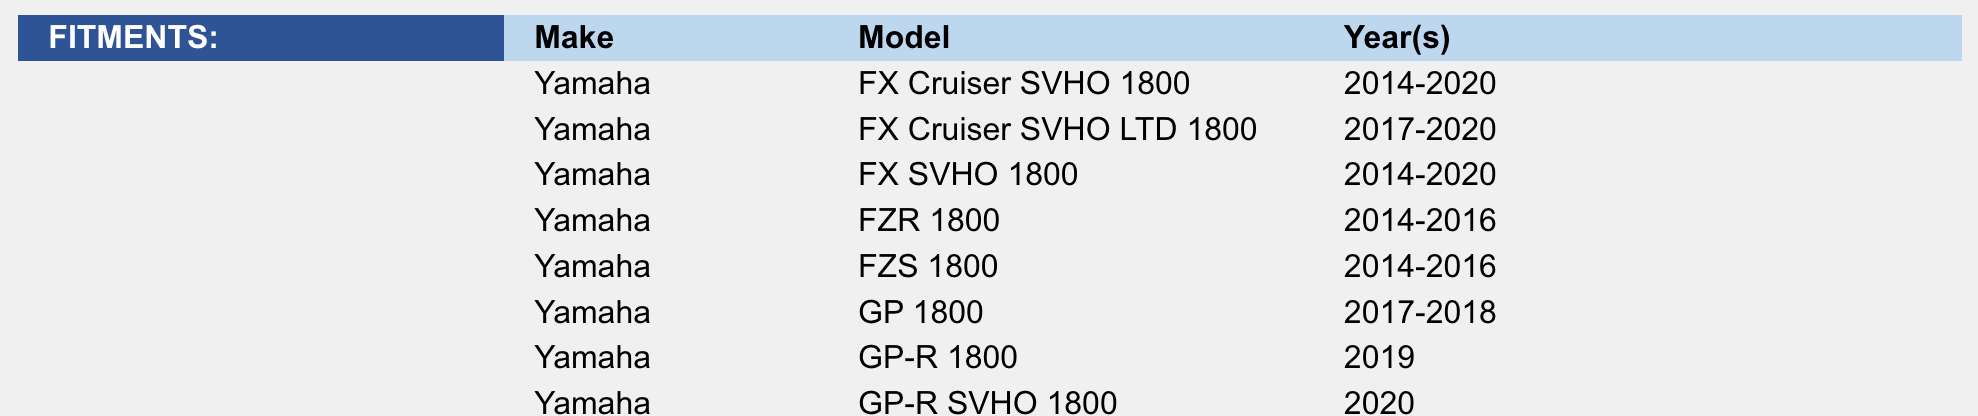Click the FITMENTS header label
This screenshot has width=1978, height=416.
tap(133, 38)
